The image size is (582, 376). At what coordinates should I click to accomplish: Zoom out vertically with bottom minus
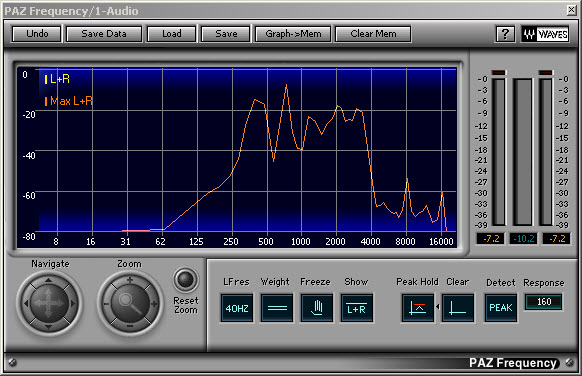pyautogui.click(x=130, y=326)
